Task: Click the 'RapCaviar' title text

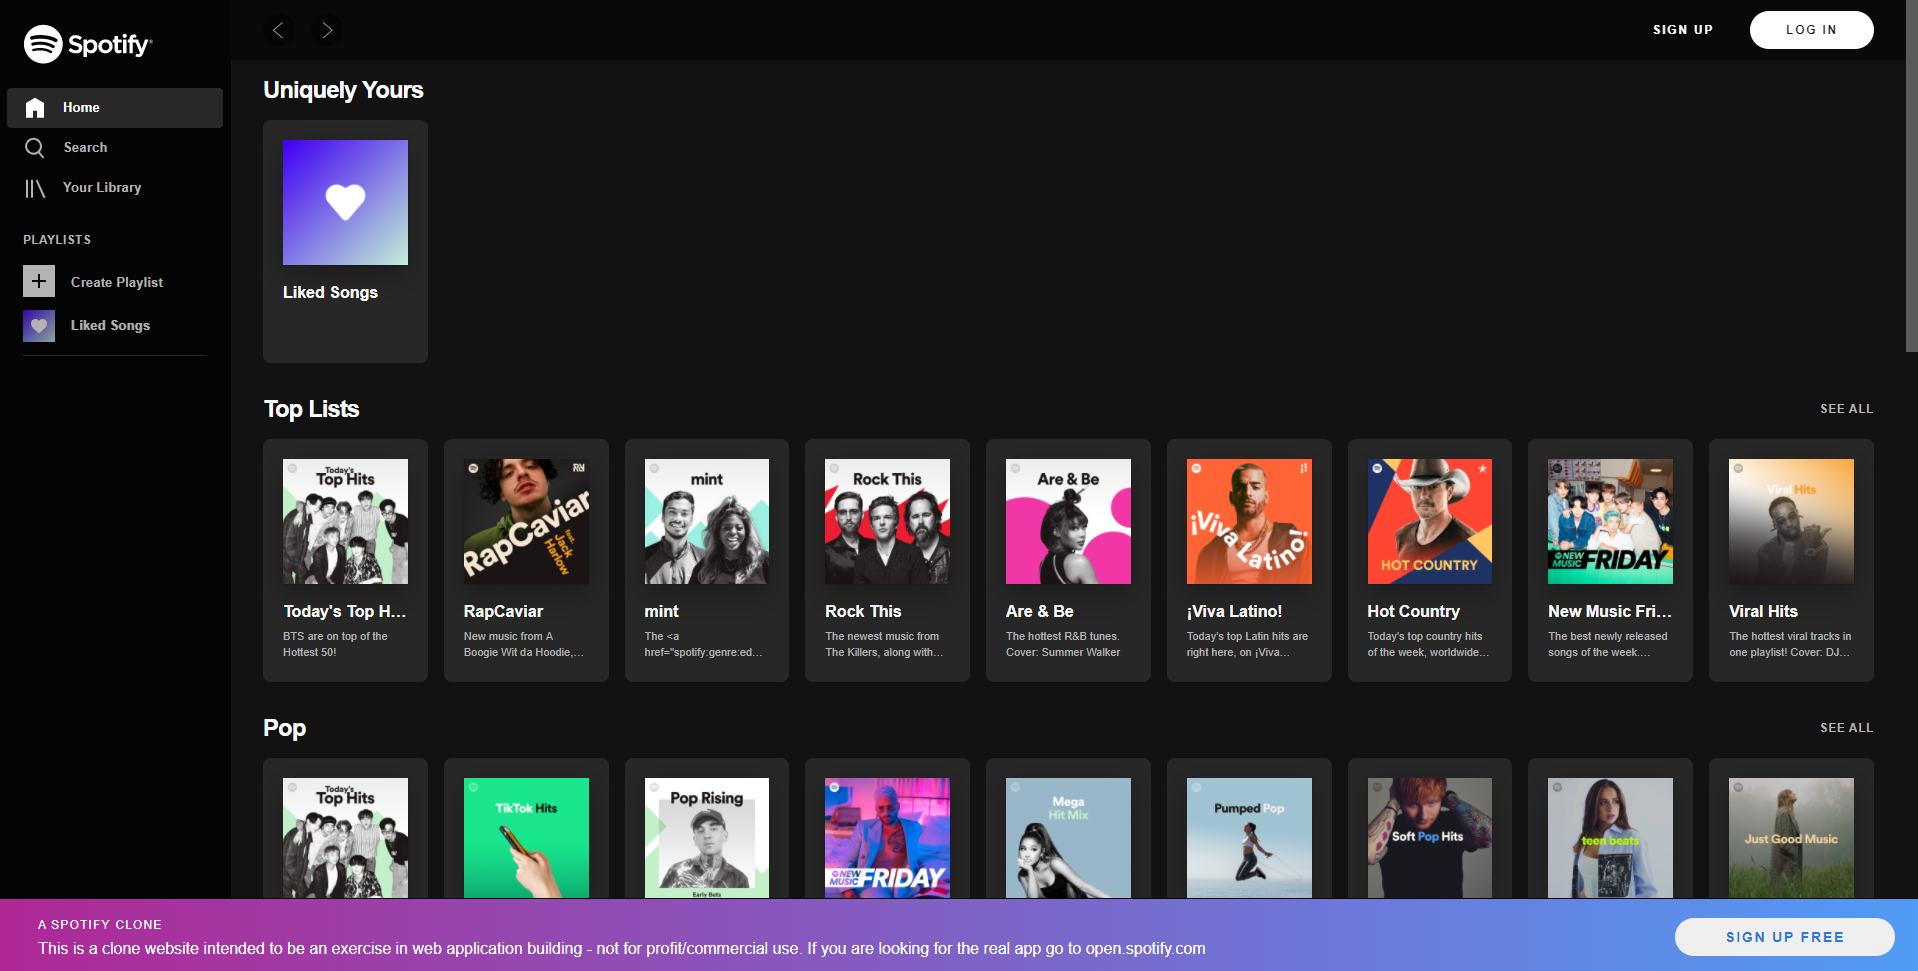Action: click(503, 611)
